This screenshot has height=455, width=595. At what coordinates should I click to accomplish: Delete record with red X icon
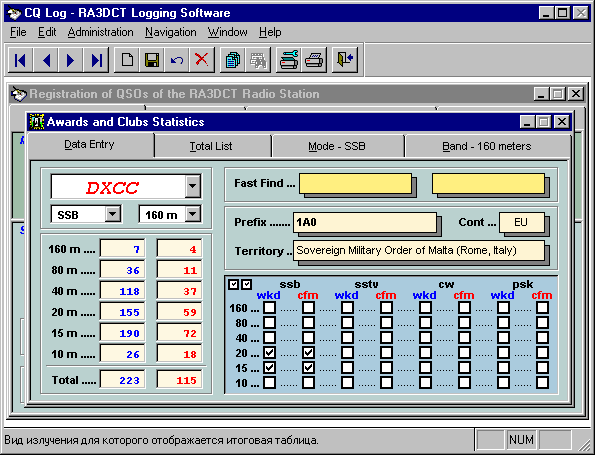point(202,60)
